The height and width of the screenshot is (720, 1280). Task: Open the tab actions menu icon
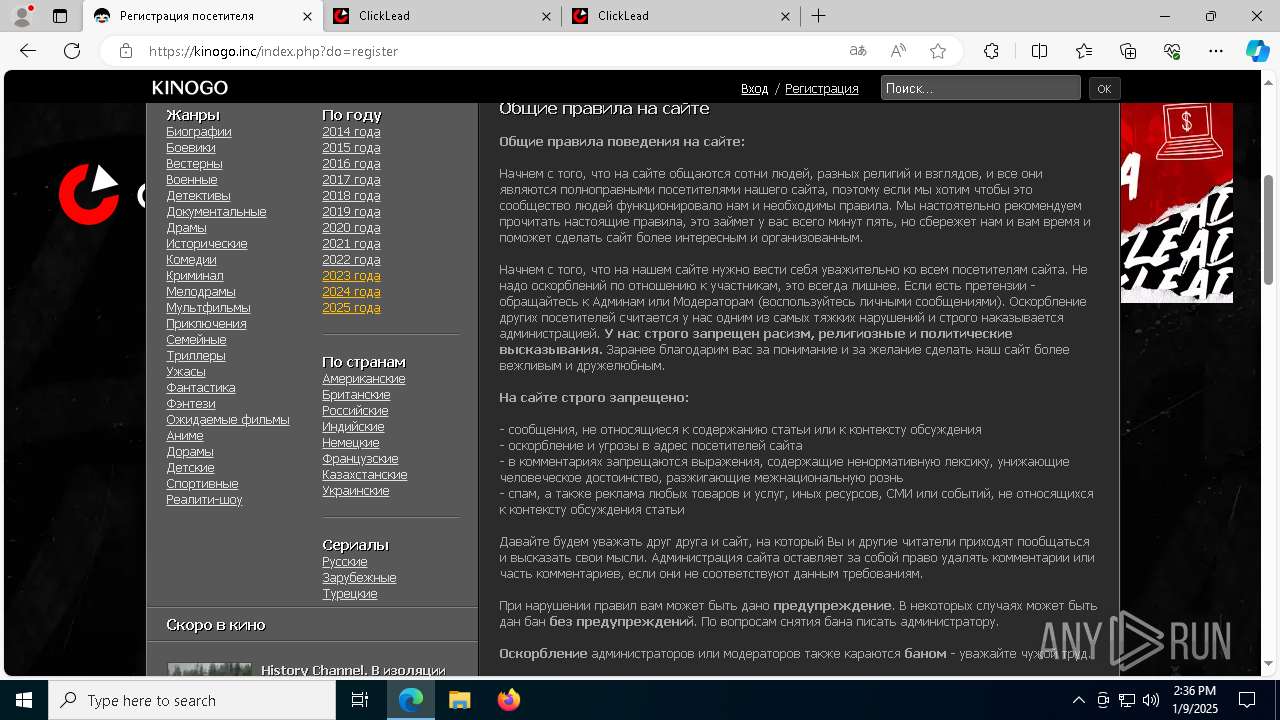[x=60, y=16]
